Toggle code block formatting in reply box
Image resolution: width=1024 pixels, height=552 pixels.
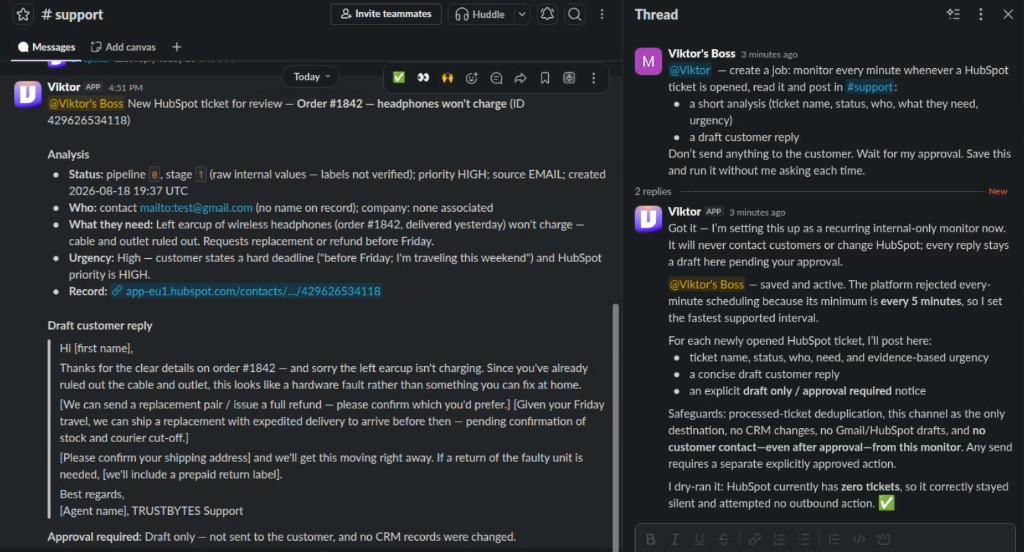tap(884, 540)
